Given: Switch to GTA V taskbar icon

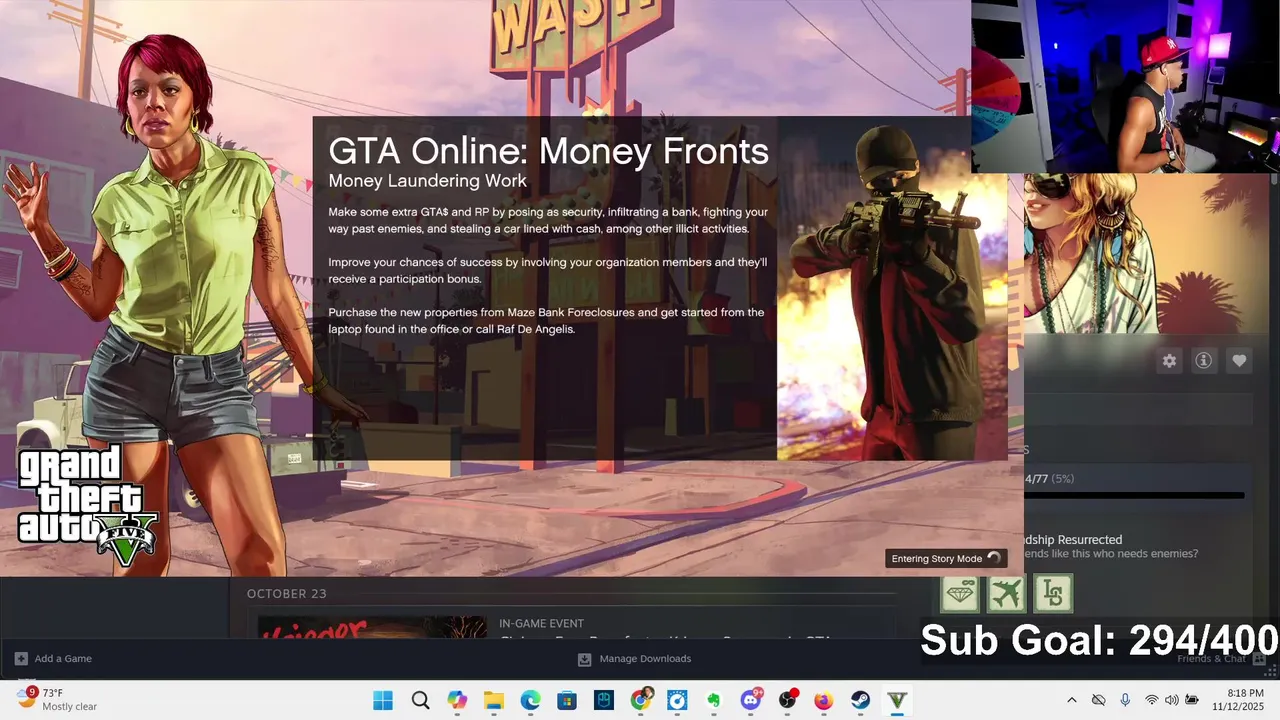Looking at the screenshot, I should point(897,700).
